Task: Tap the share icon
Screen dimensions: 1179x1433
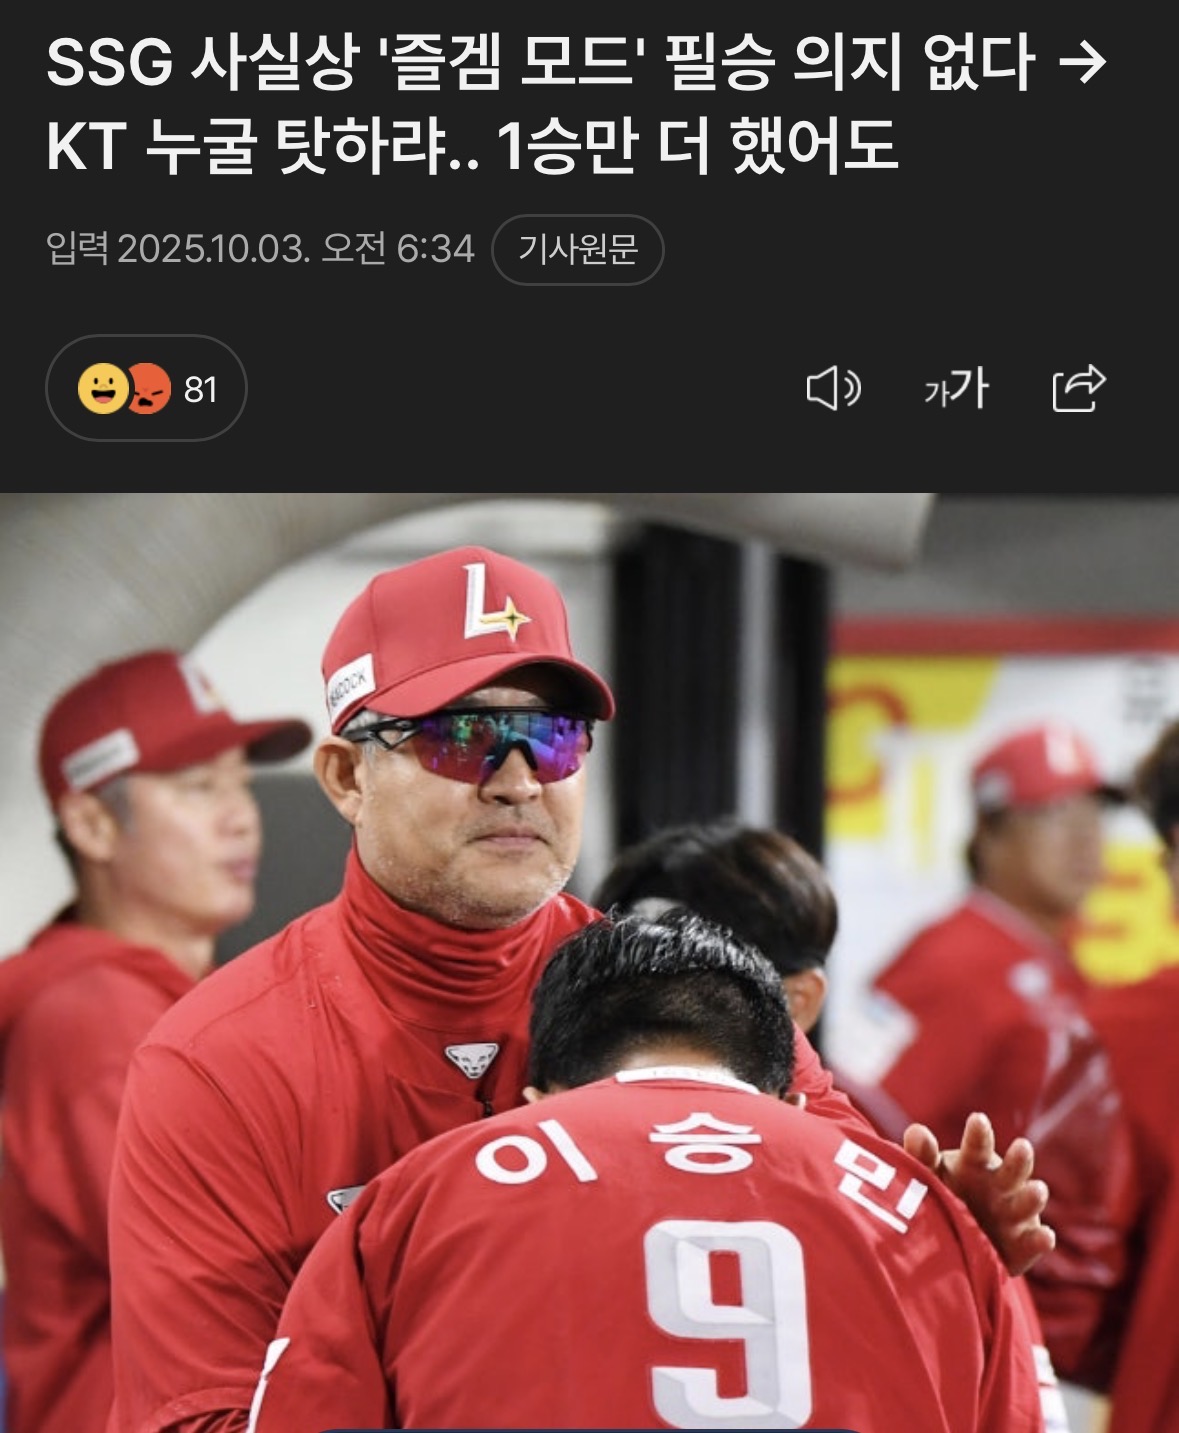Action: 1079,388
